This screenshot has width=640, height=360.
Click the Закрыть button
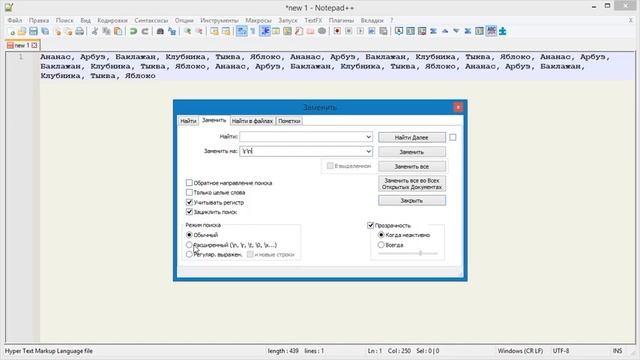pos(411,200)
